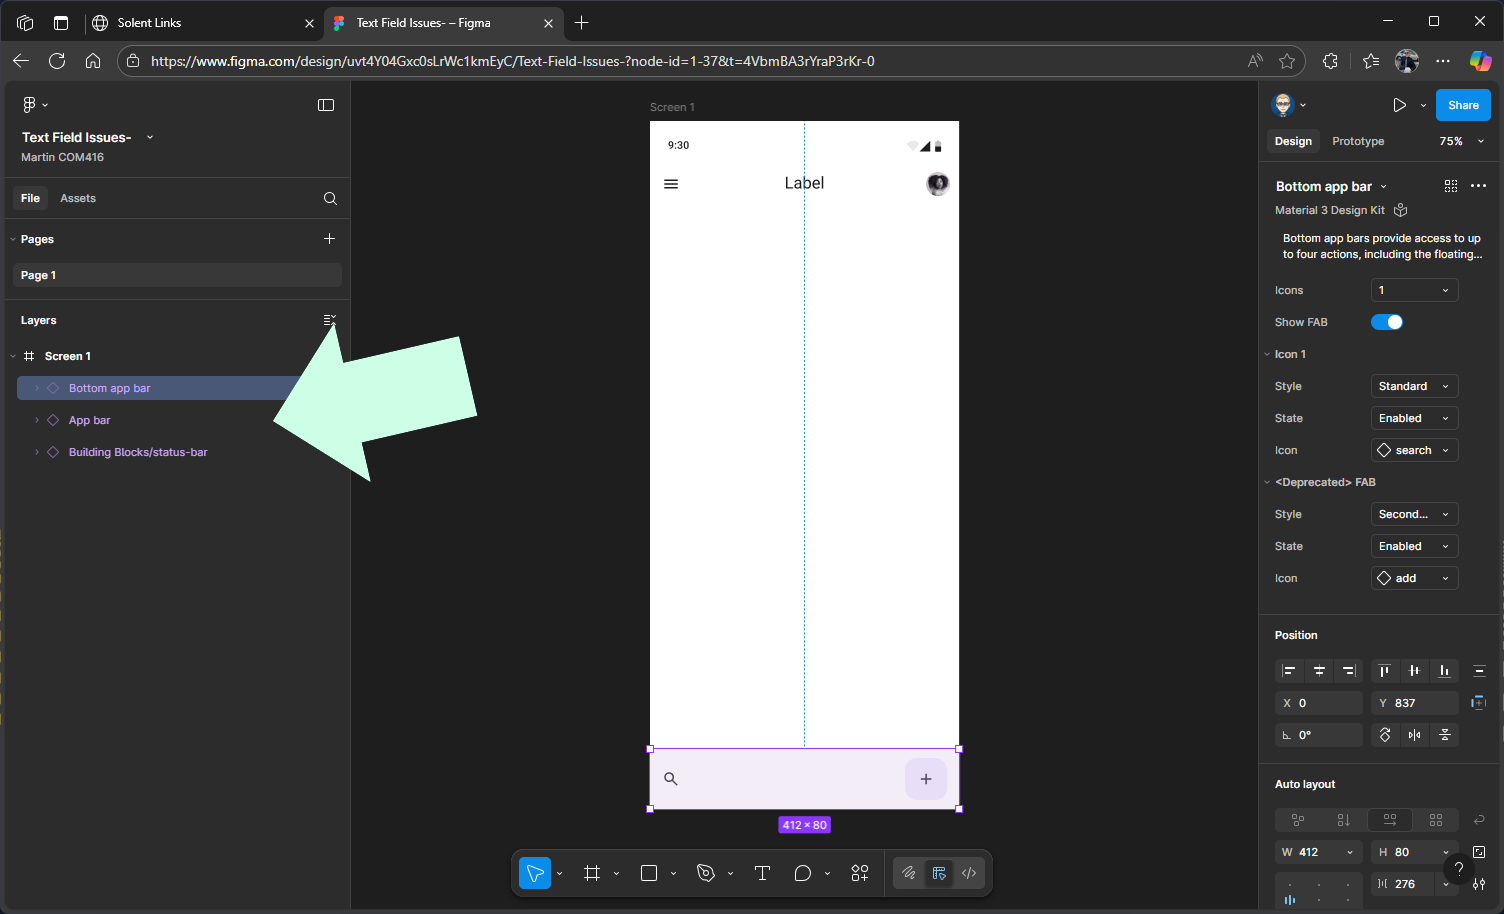The image size is (1504, 914).
Task: Turn off the Show FAB switch
Action: (x=1387, y=322)
